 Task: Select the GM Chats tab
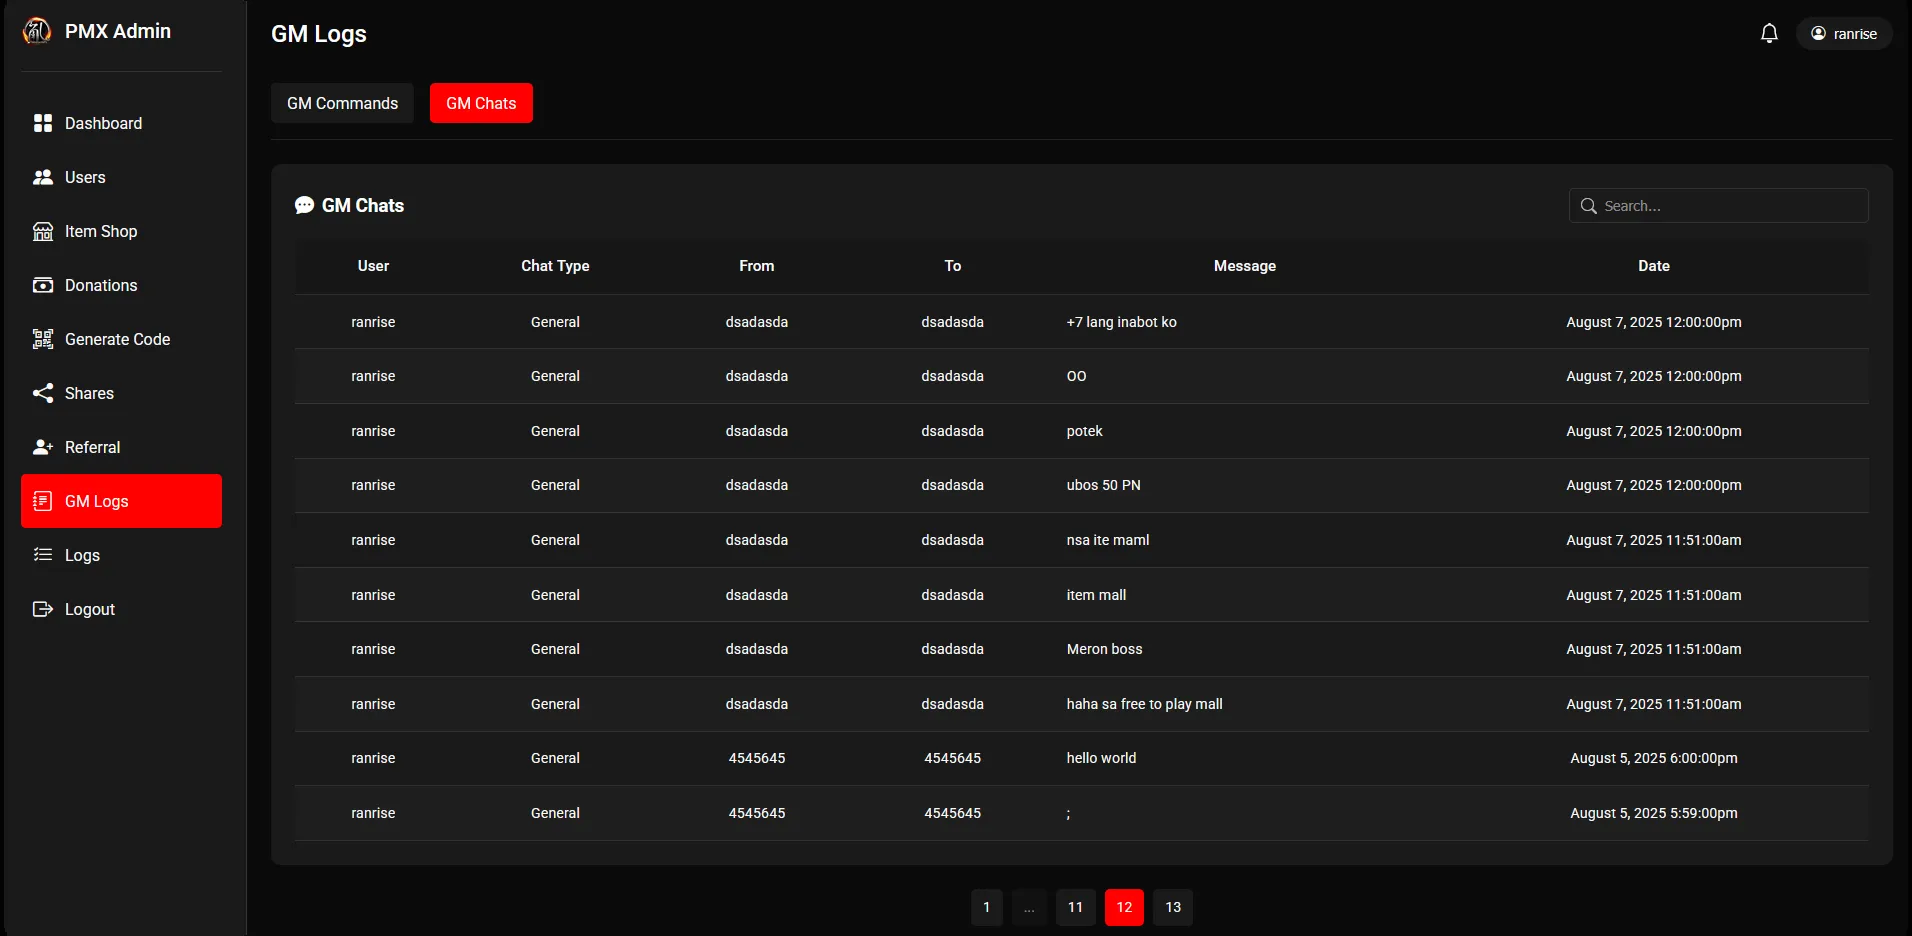[481, 103]
